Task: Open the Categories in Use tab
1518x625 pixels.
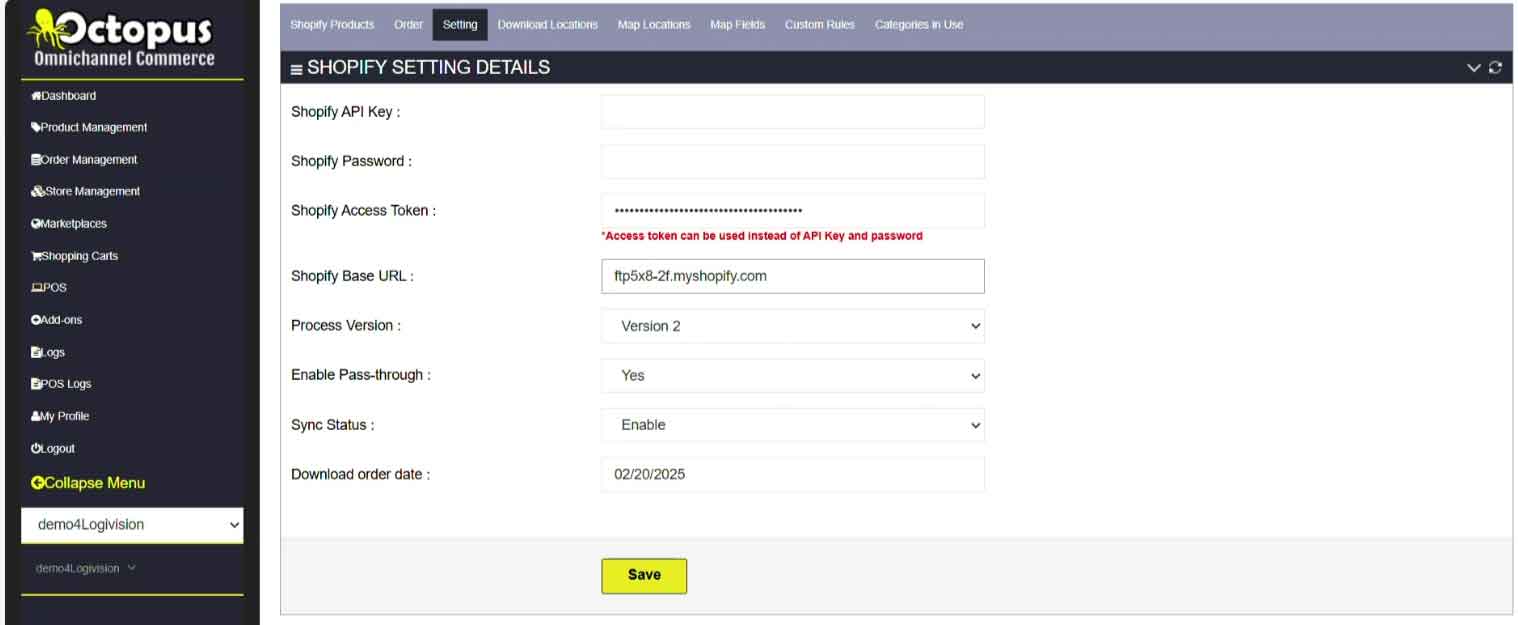Action: click(919, 25)
